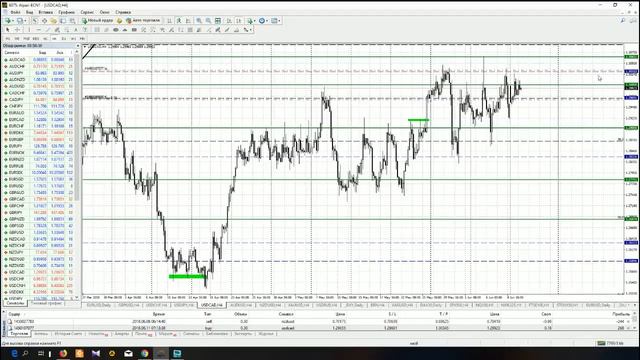This screenshot has width=640, height=360.
Task: Select the ellipse drawing tool
Action: coord(116,30)
